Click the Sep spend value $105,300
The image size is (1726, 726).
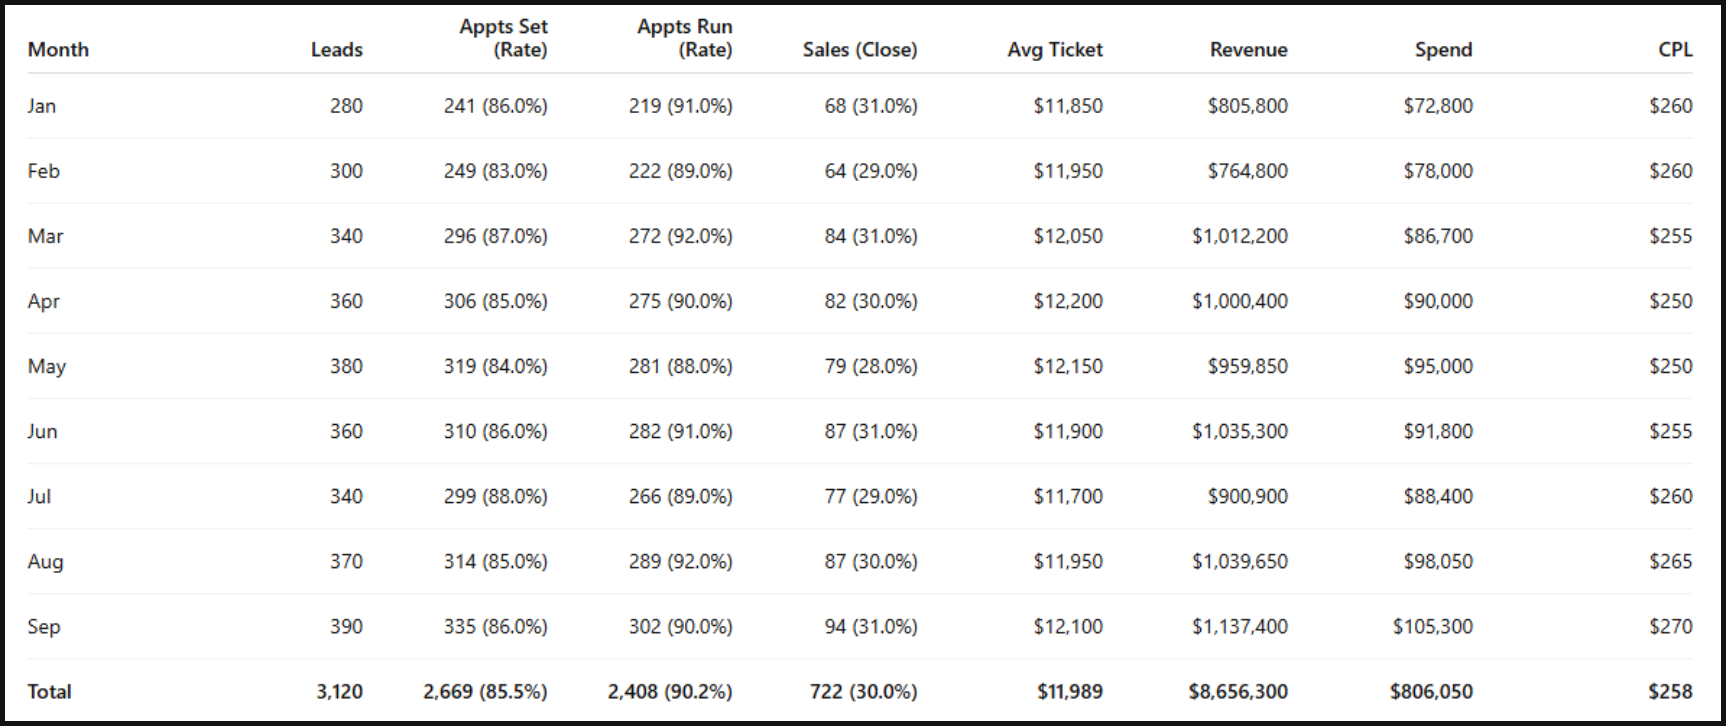point(1432,626)
